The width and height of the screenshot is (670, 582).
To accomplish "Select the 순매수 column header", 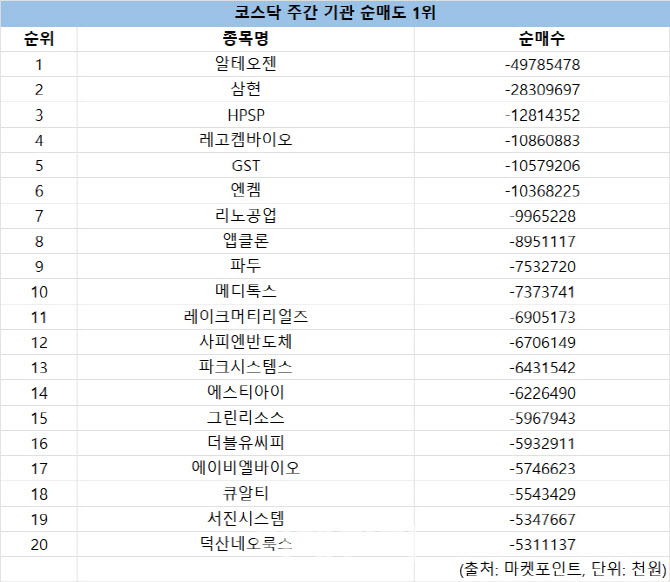I will 542,39.
